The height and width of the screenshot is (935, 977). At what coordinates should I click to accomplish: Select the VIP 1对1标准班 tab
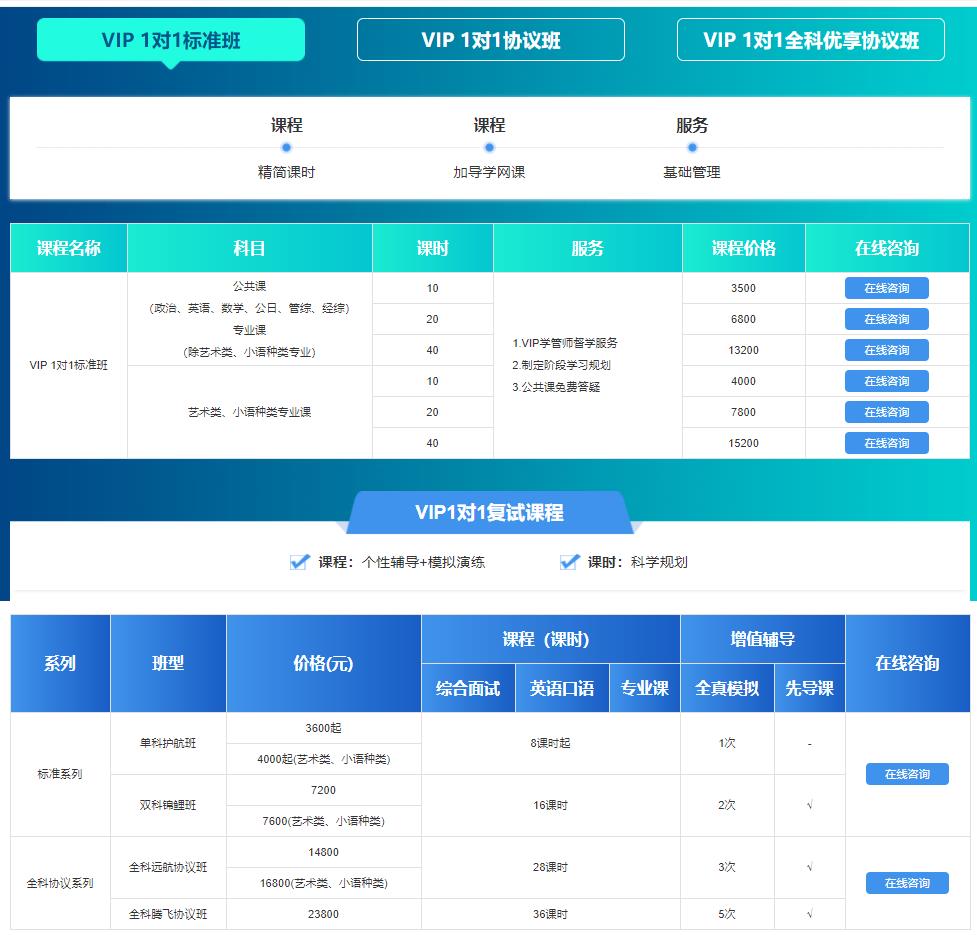pyautogui.click(x=171, y=40)
